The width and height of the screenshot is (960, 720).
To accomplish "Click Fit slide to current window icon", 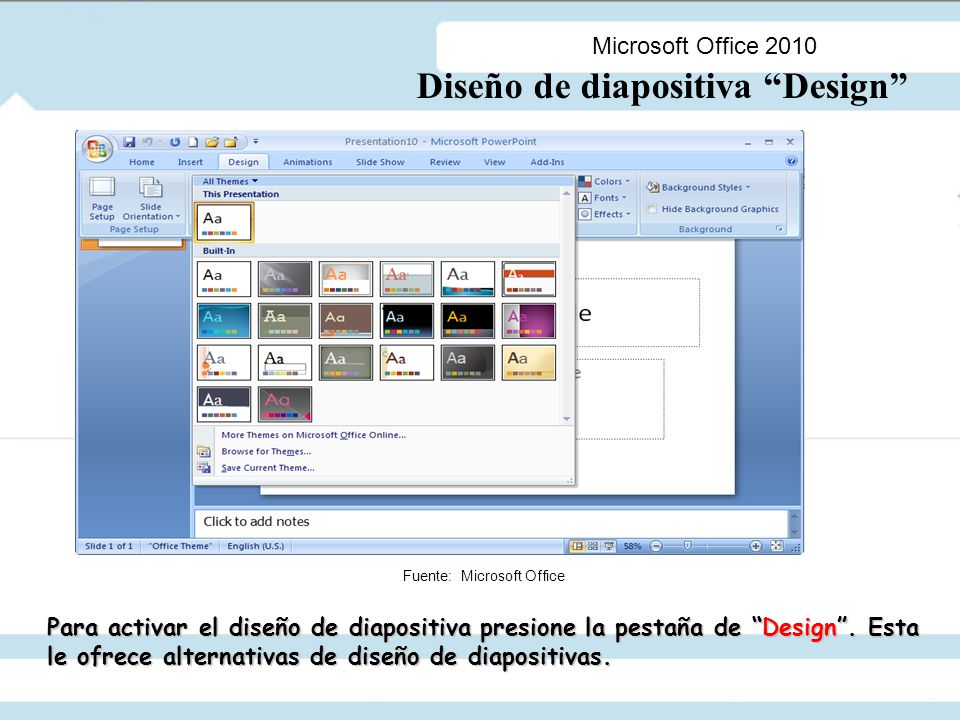I will [776, 546].
